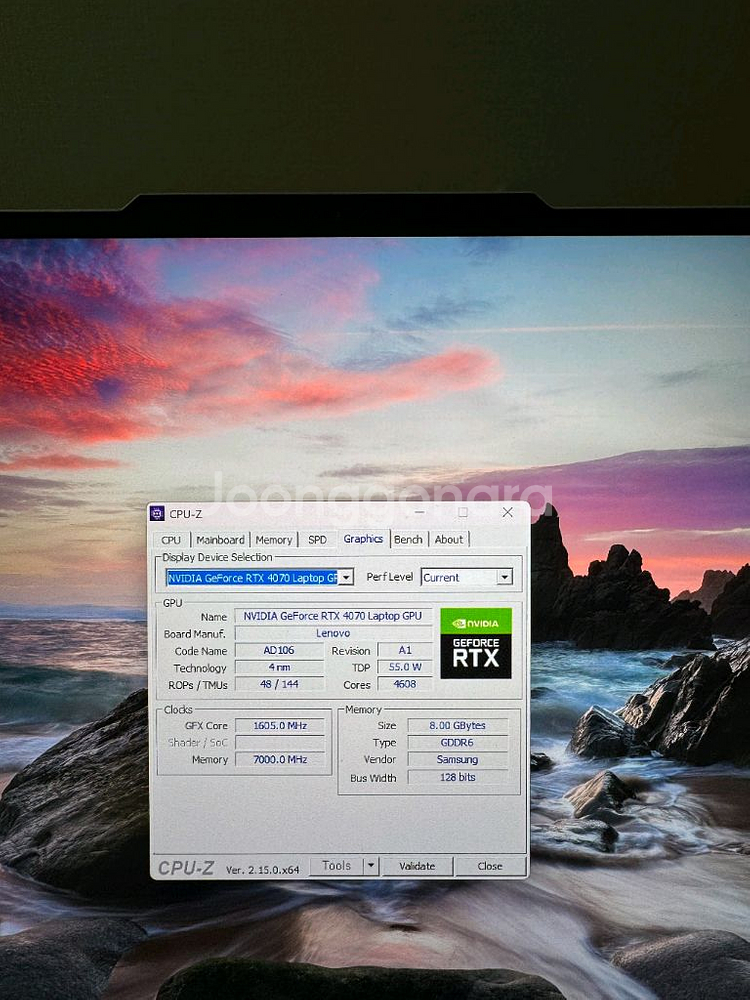
Task: Click the Close button at bottom
Action: pyautogui.click(x=490, y=866)
